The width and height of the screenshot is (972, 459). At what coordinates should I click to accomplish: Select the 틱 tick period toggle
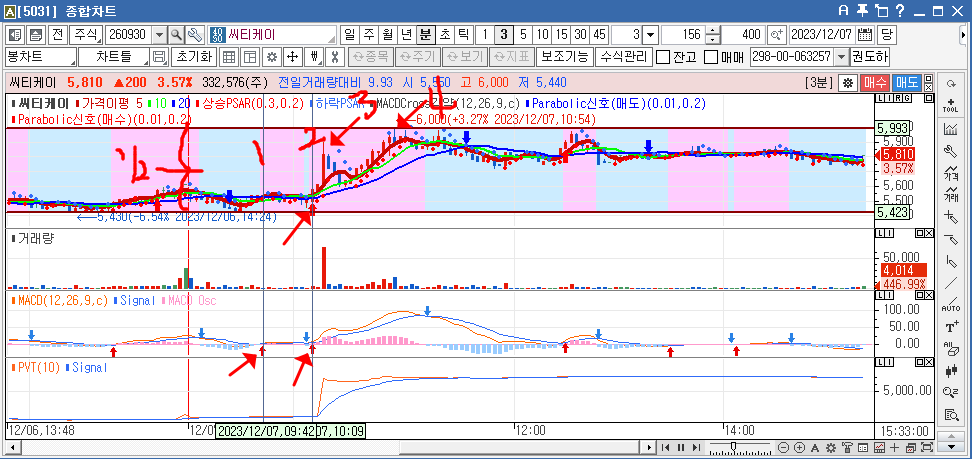(463, 34)
